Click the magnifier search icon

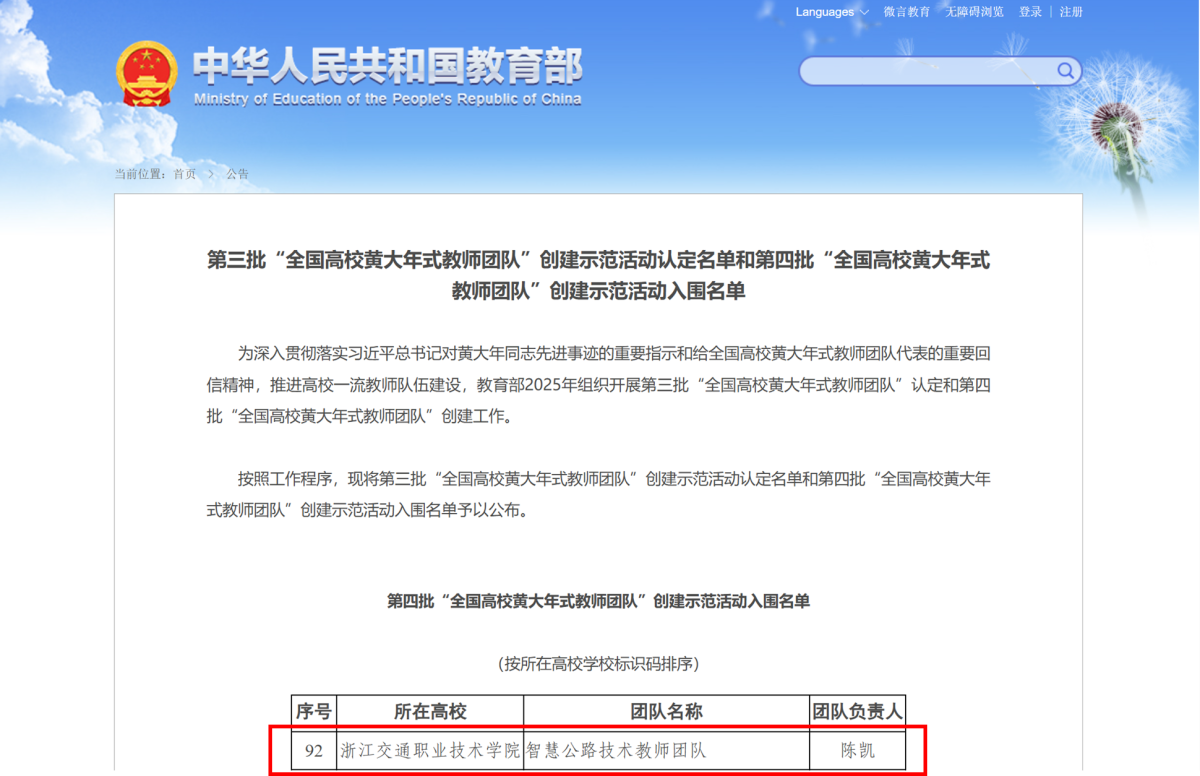(x=1066, y=71)
